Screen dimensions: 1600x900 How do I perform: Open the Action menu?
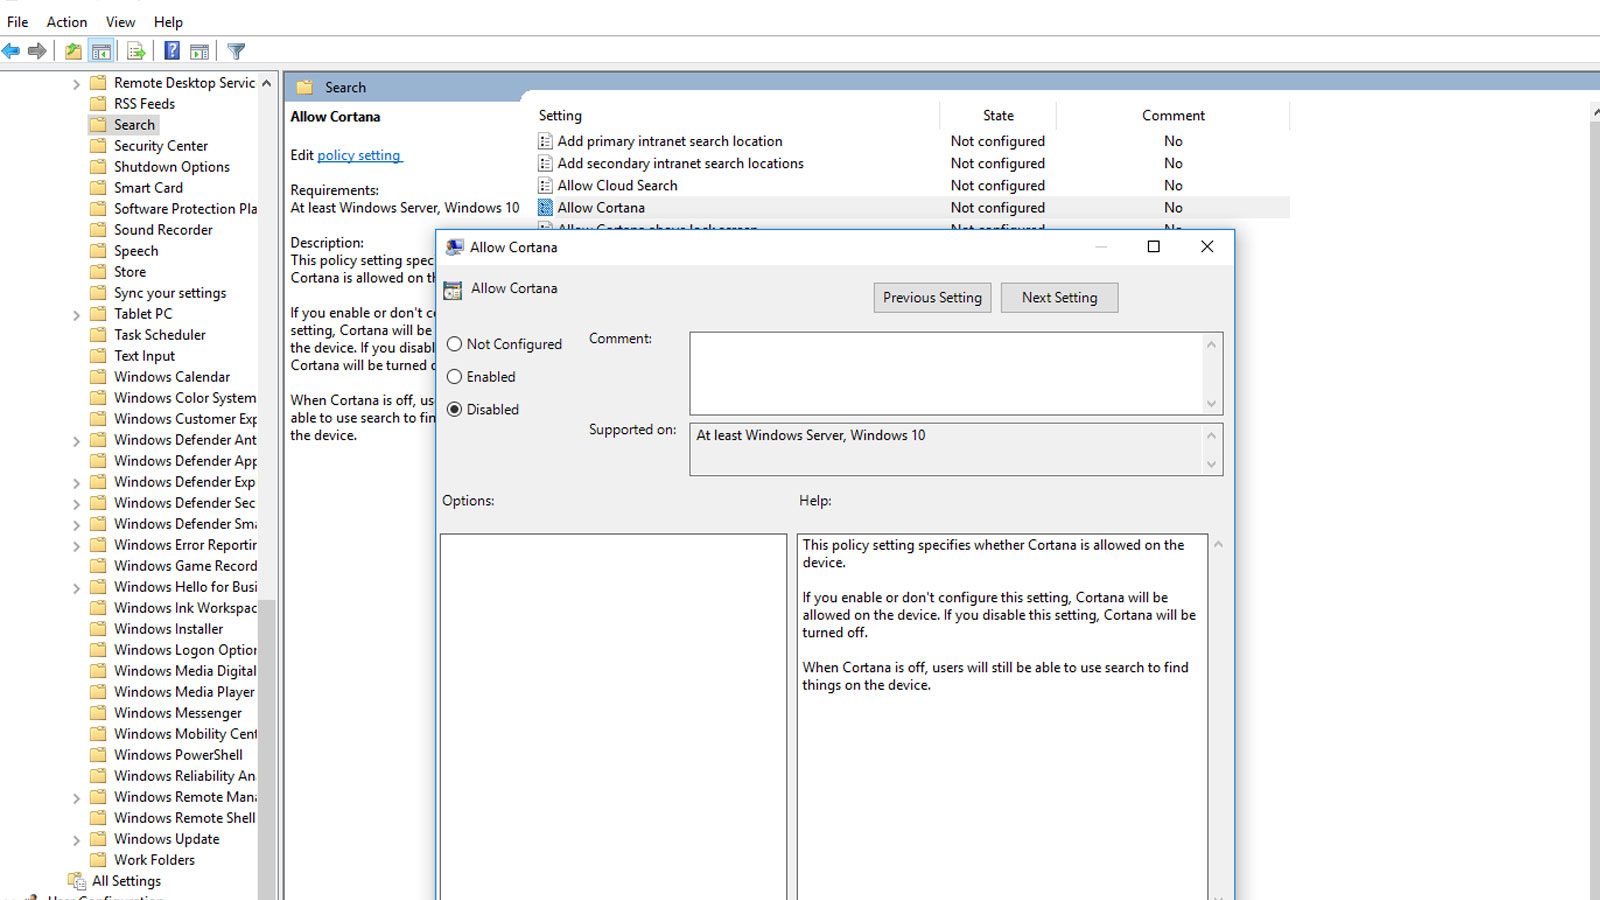(x=67, y=22)
